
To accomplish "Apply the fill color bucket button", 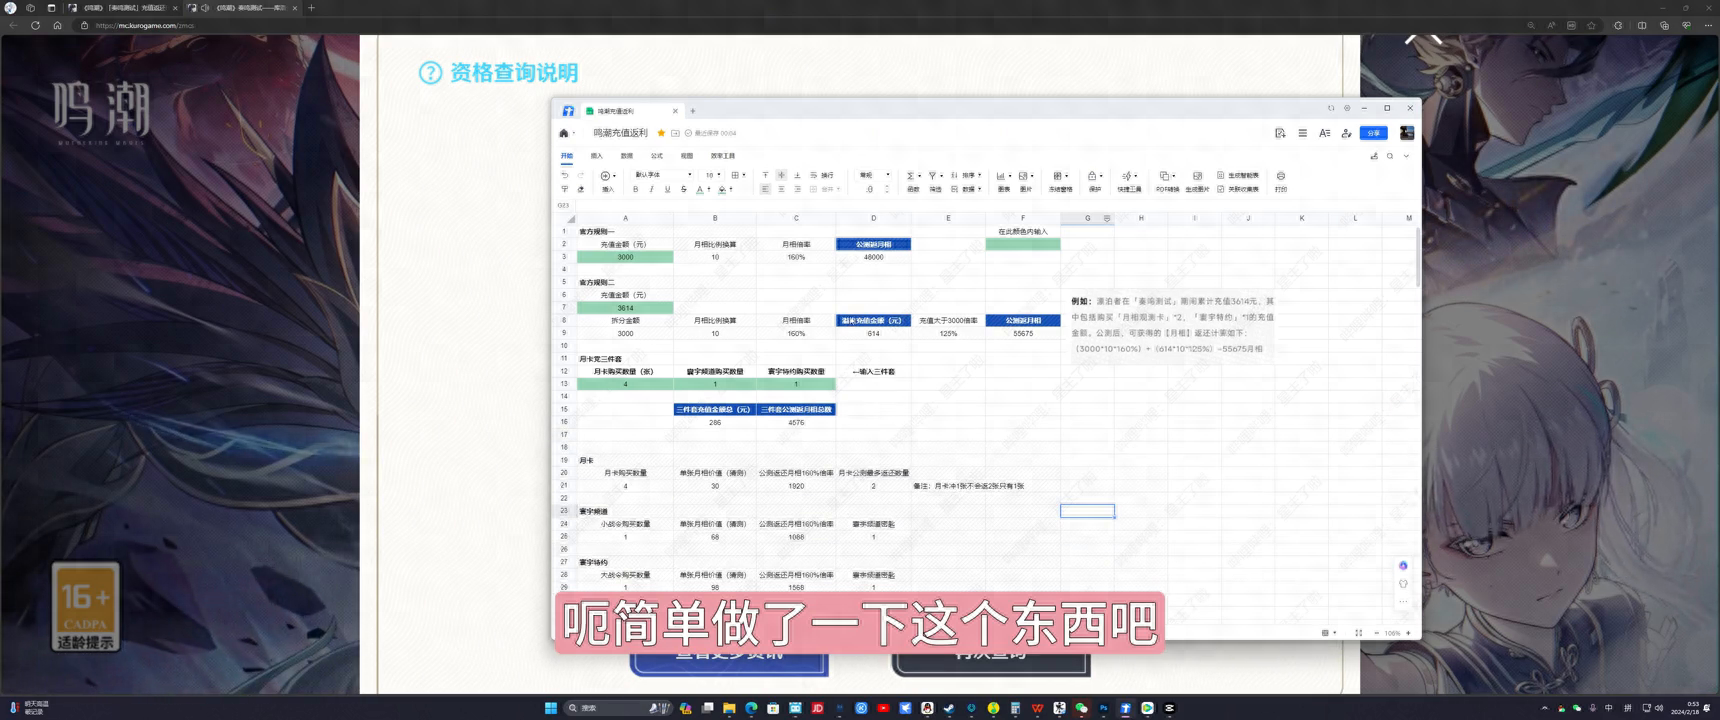I will (x=722, y=189).
